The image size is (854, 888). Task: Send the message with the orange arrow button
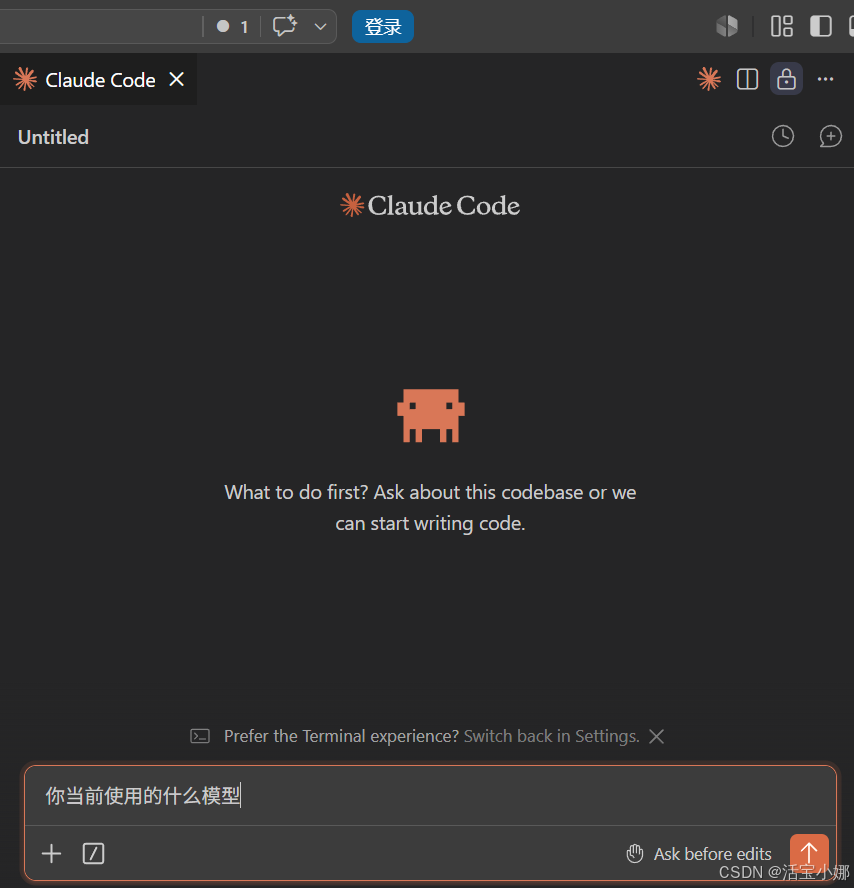click(809, 851)
